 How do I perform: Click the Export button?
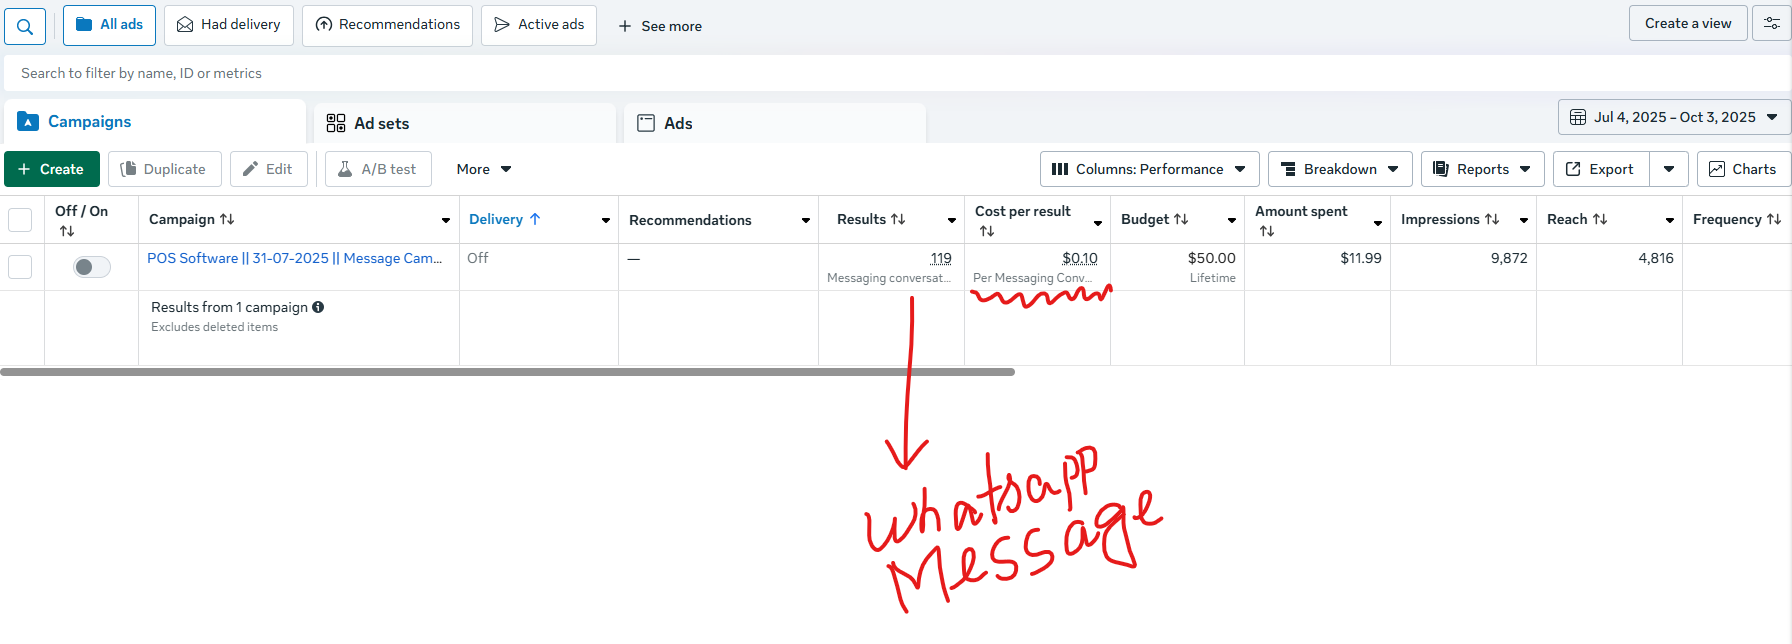point(1600,169)
